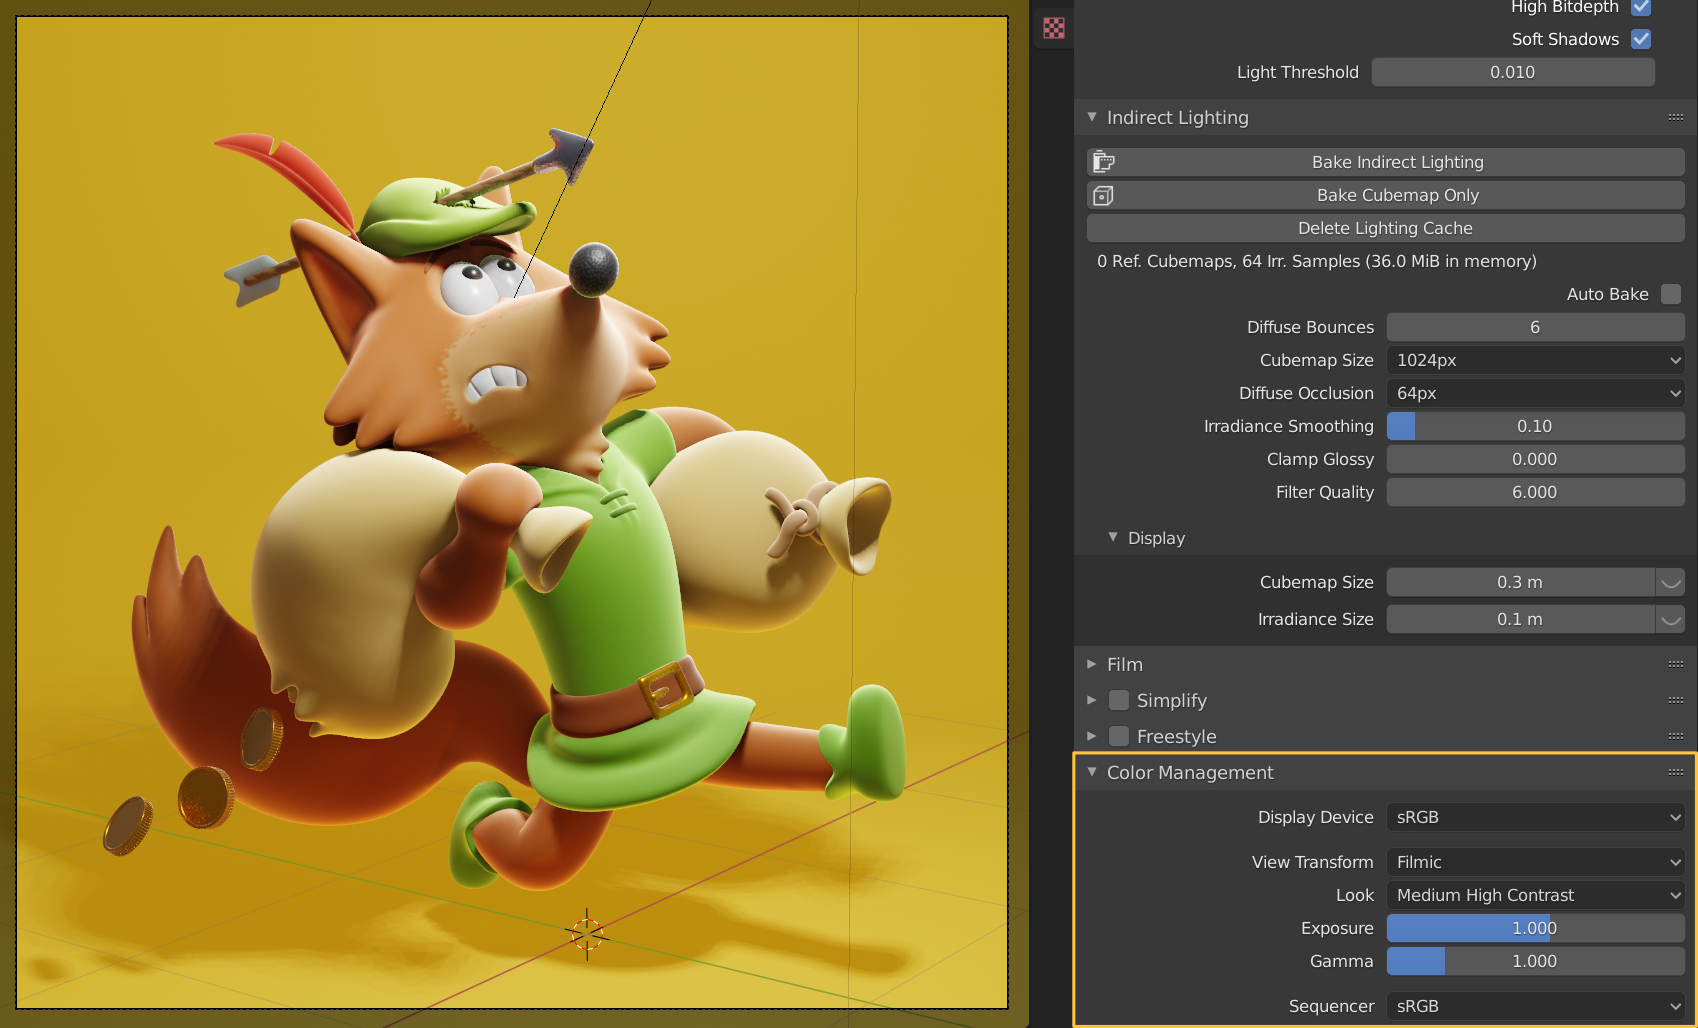The height and width of the screenshot is (1028, 1698).
Task: Click the Film panel grip handle
Action: point(1676,664)
